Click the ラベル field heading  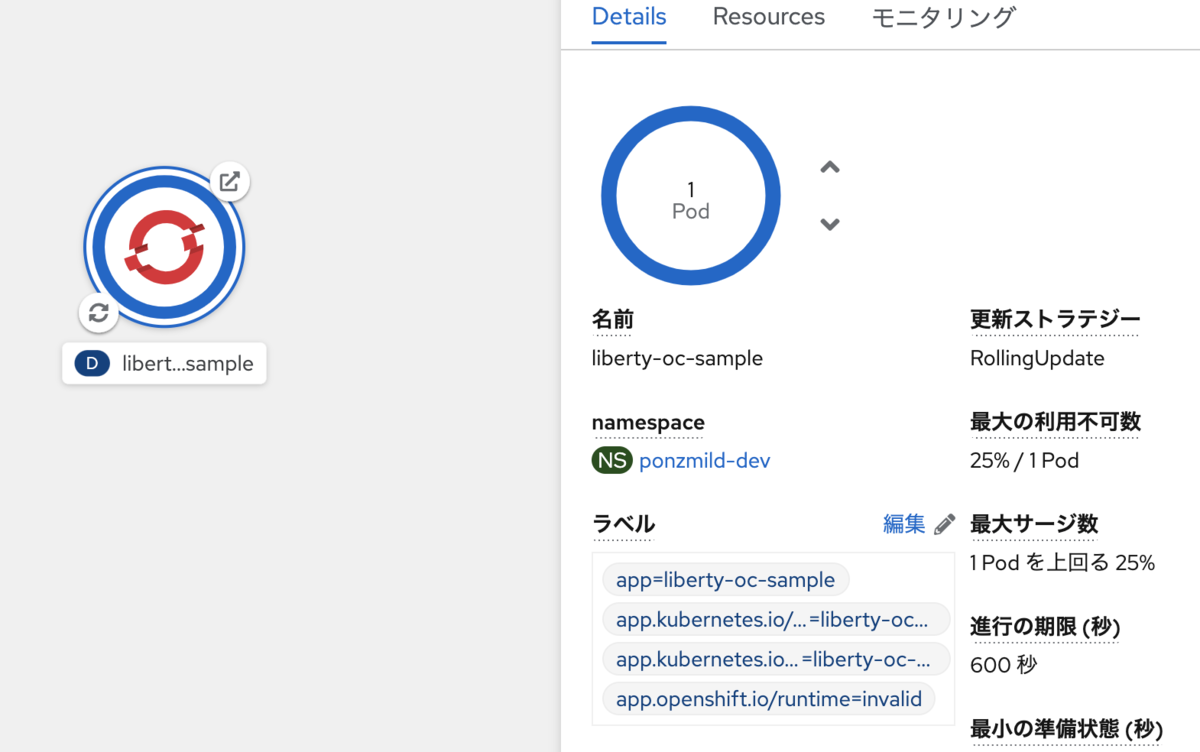tap(623, 524)
